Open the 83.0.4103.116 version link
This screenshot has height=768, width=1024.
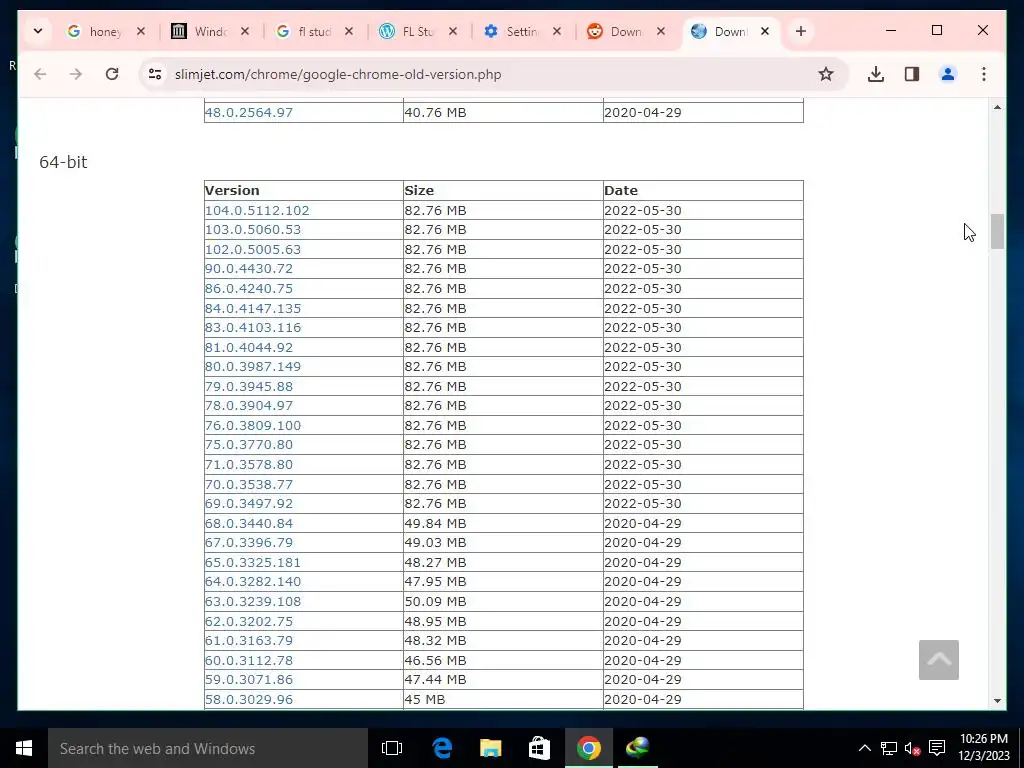(x=253, y=328)
